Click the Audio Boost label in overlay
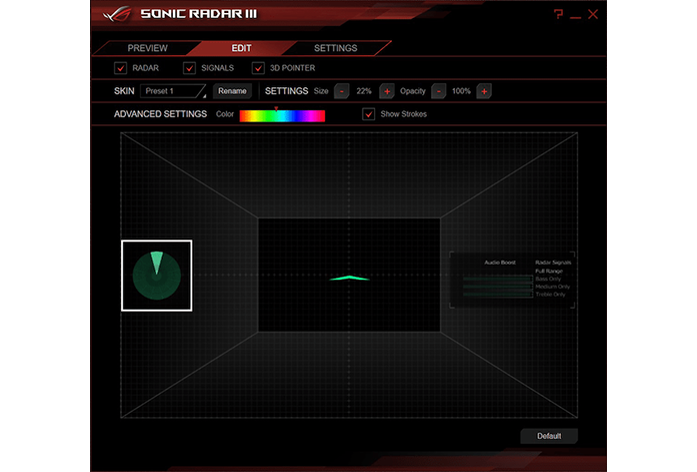This screenshot has height=472, width=697. coord(500,263)
